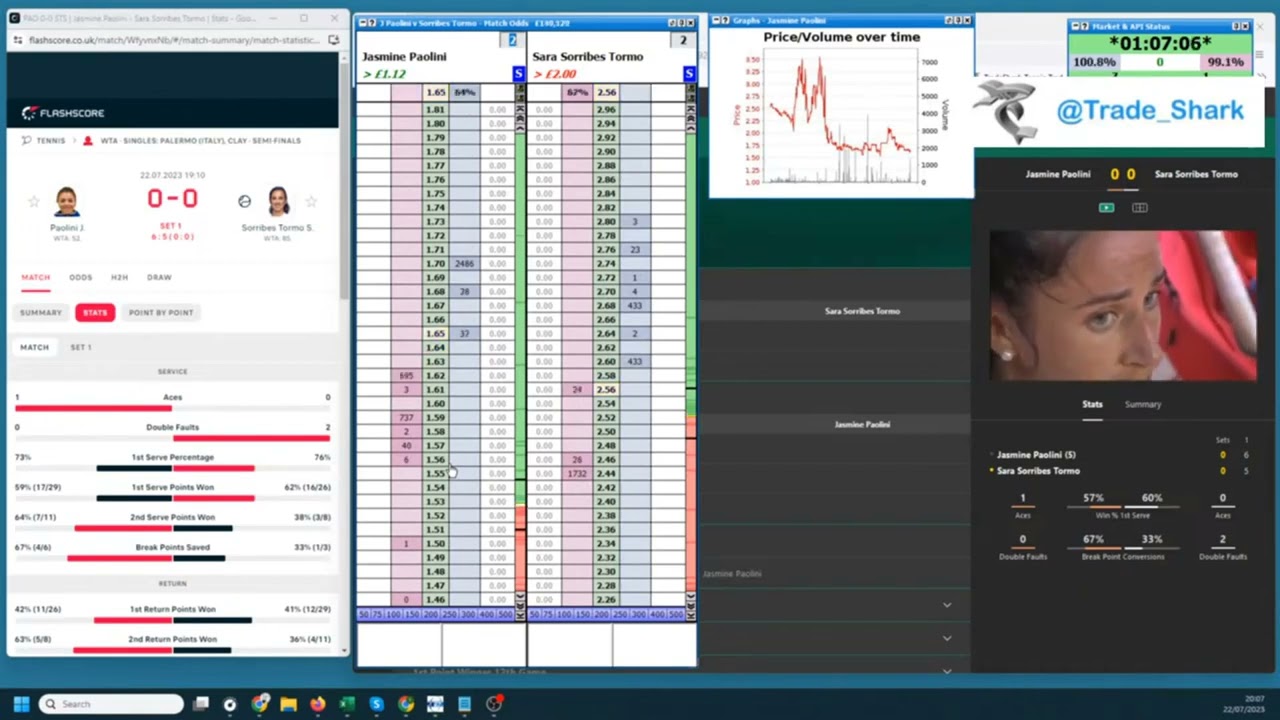Click the TENNIS breadcrumb link
Image resolution: width=1280 pixels, height=720 pixels.
50,141
